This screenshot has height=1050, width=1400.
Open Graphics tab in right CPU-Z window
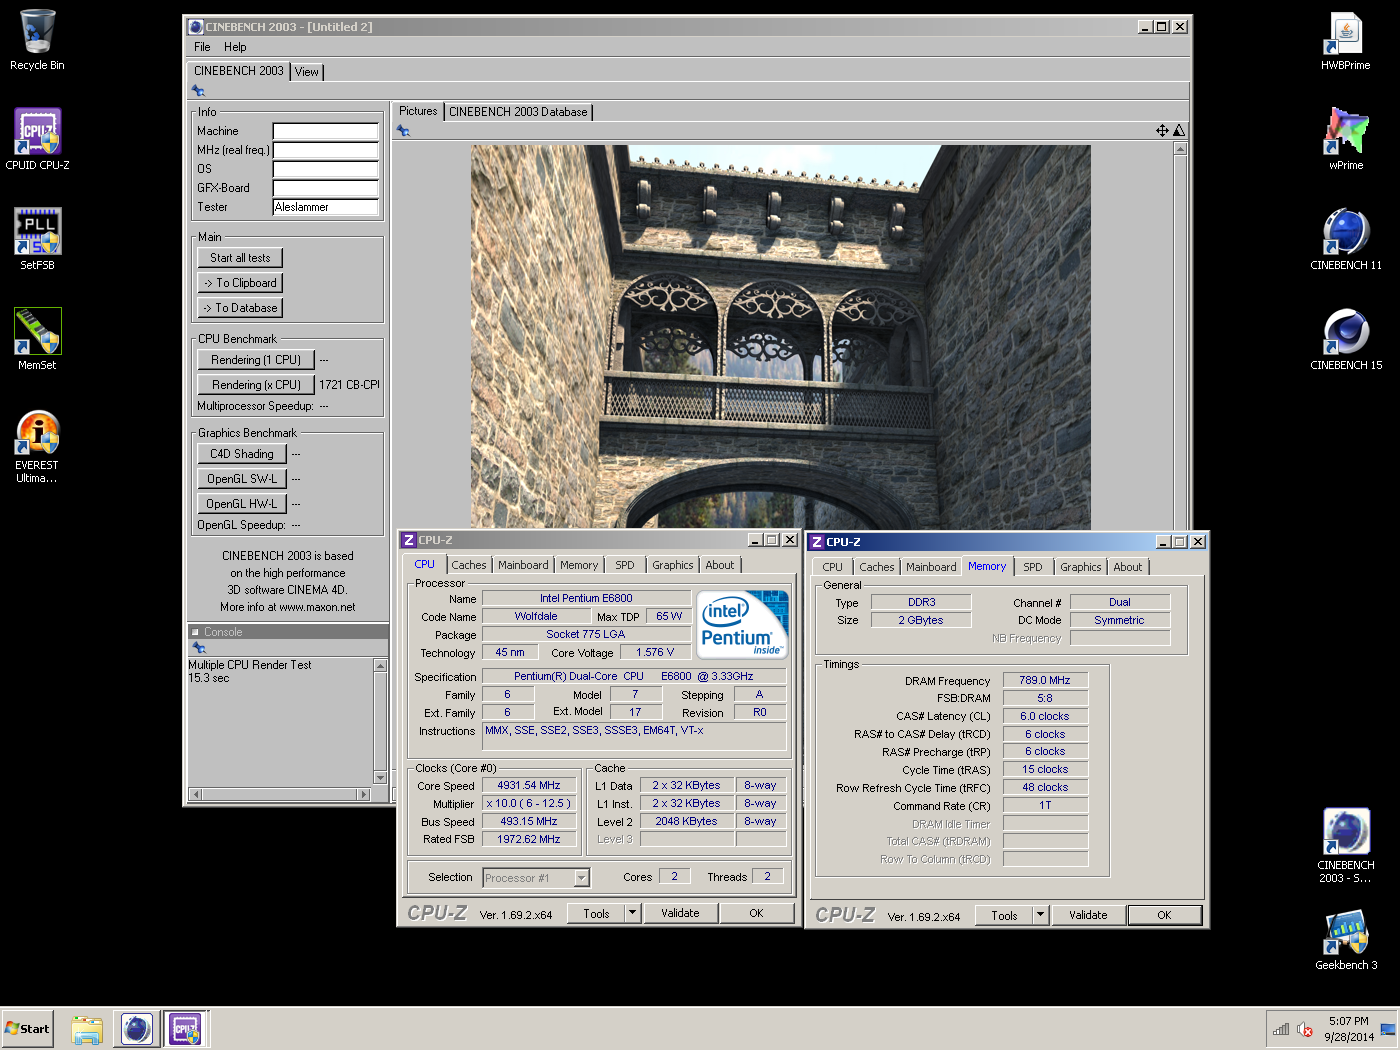click(1081, 567)
